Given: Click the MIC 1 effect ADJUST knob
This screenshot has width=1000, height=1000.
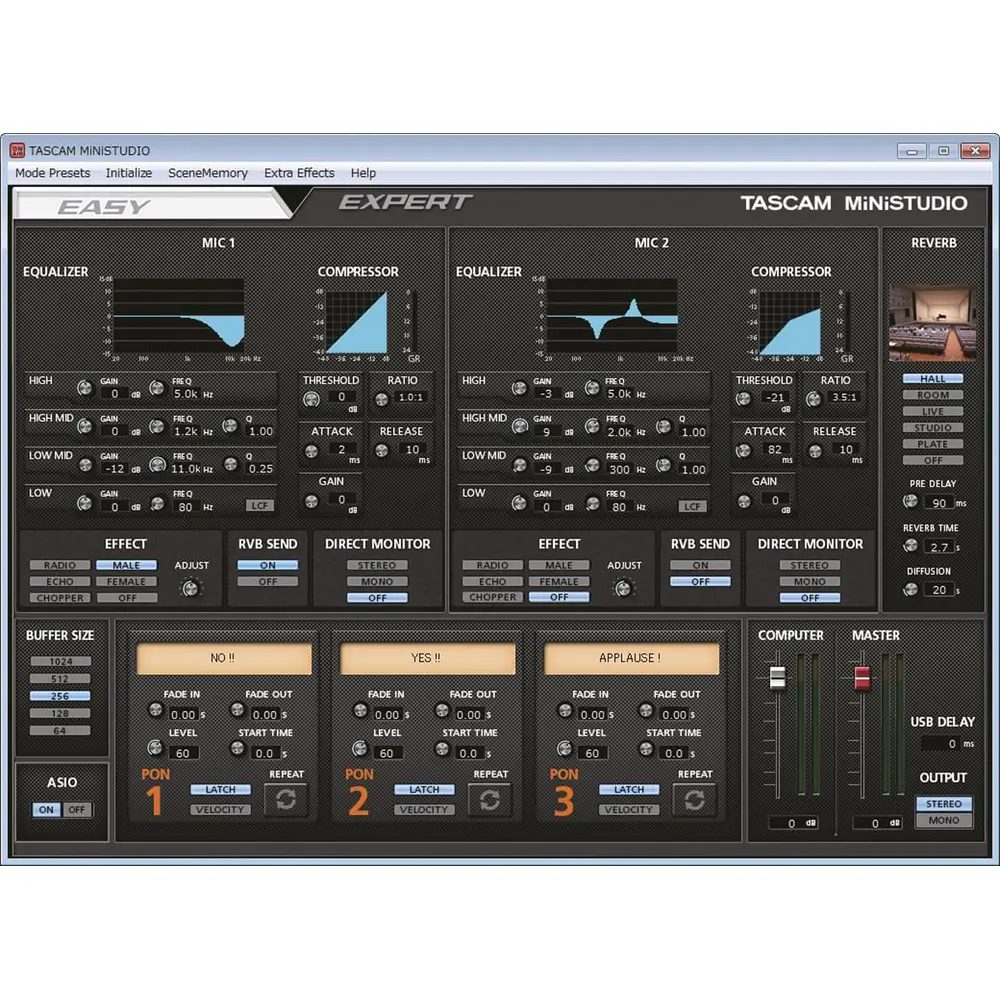Looking at the screenshot, I should click(190, 589).
